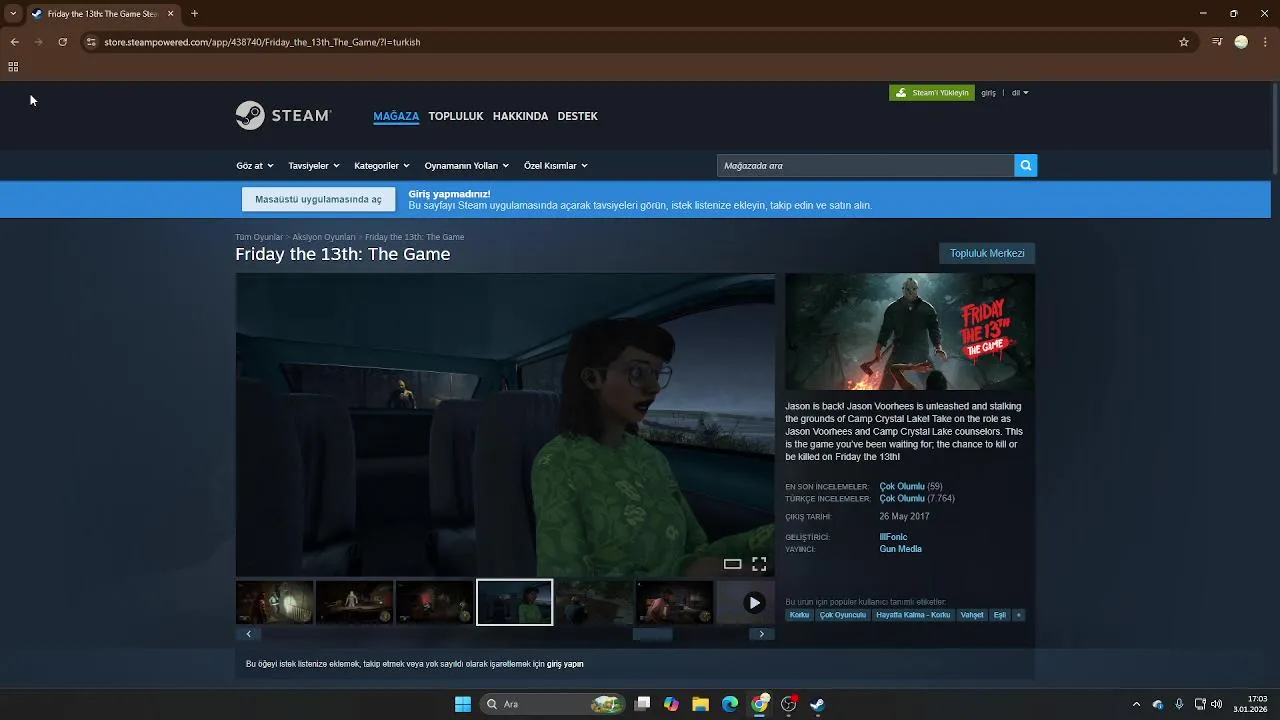
Task: Play the video thumbnail with play icon
Action: 754,602
